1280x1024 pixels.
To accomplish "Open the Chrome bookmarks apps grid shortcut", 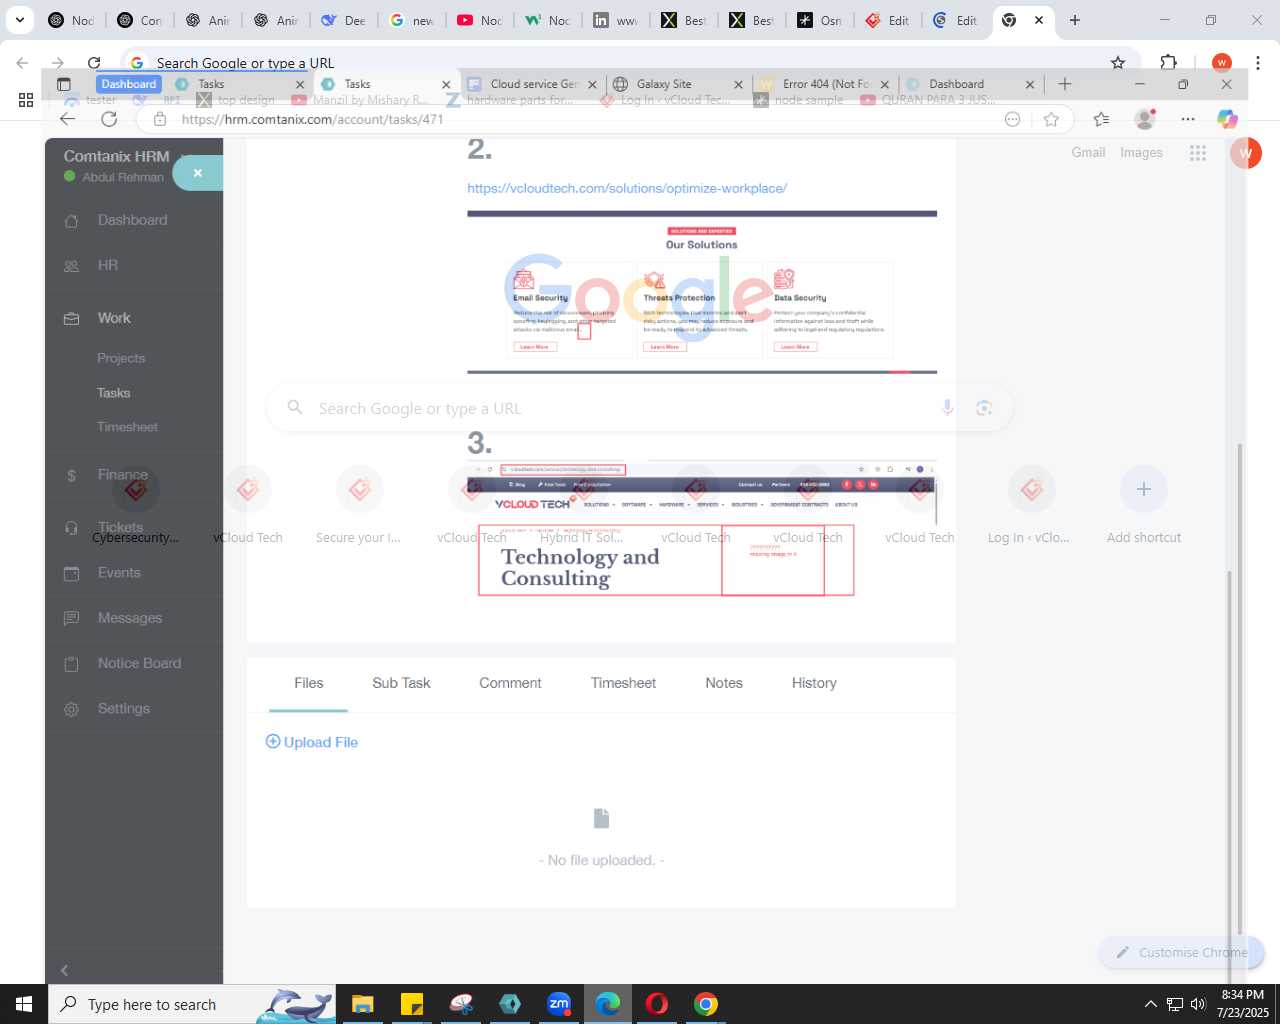I will pyautogui.click(x=26, y=100).
